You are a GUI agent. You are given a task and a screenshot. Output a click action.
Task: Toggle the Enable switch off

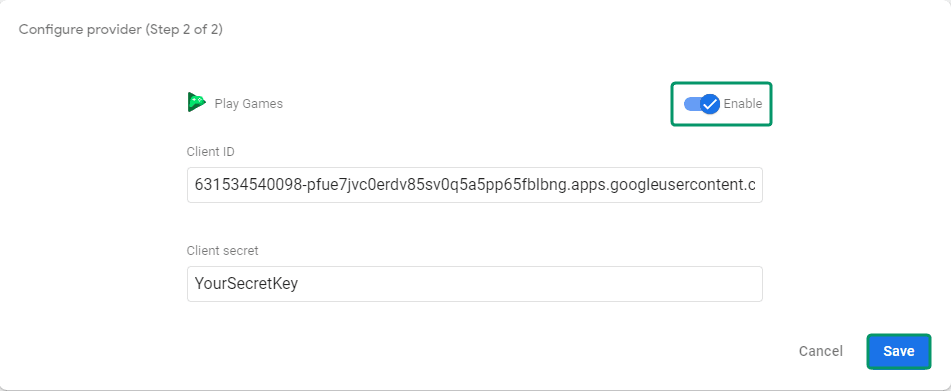coord(702,104)
